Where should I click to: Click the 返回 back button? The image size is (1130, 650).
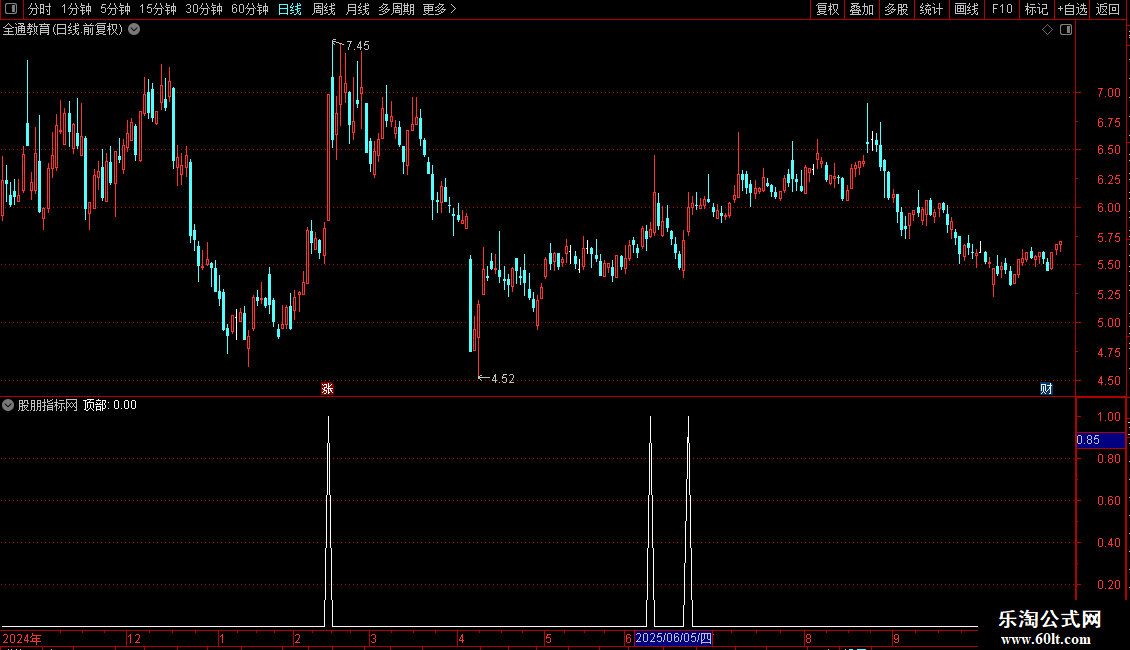(x=1108, y=9)
